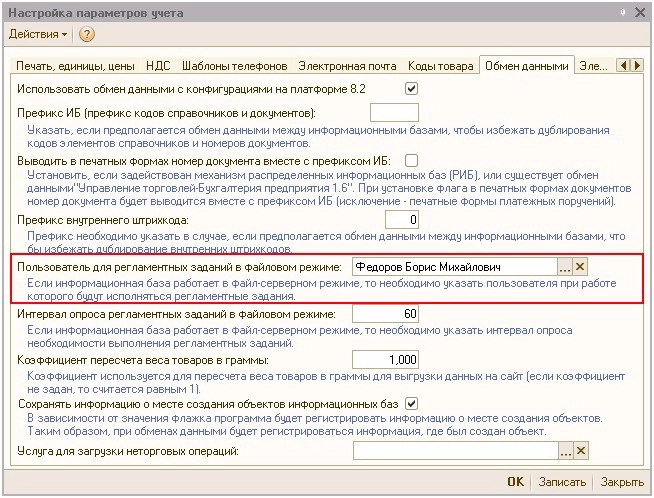
Task: Toggle data exchange with platform 8.2 checkbox
Action: (410, 88)
